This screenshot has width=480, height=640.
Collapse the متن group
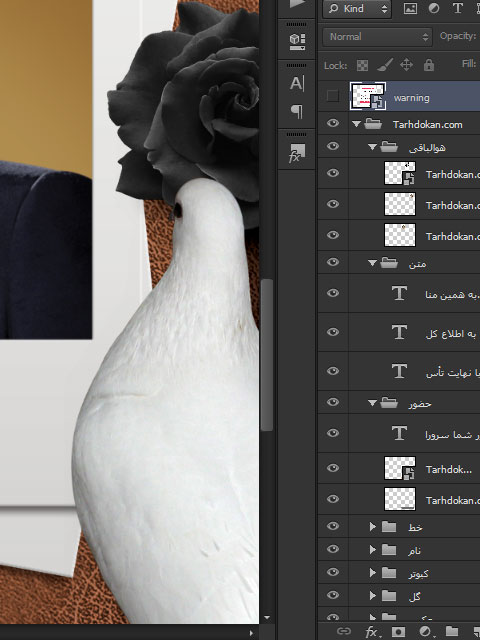coord(372,263)
